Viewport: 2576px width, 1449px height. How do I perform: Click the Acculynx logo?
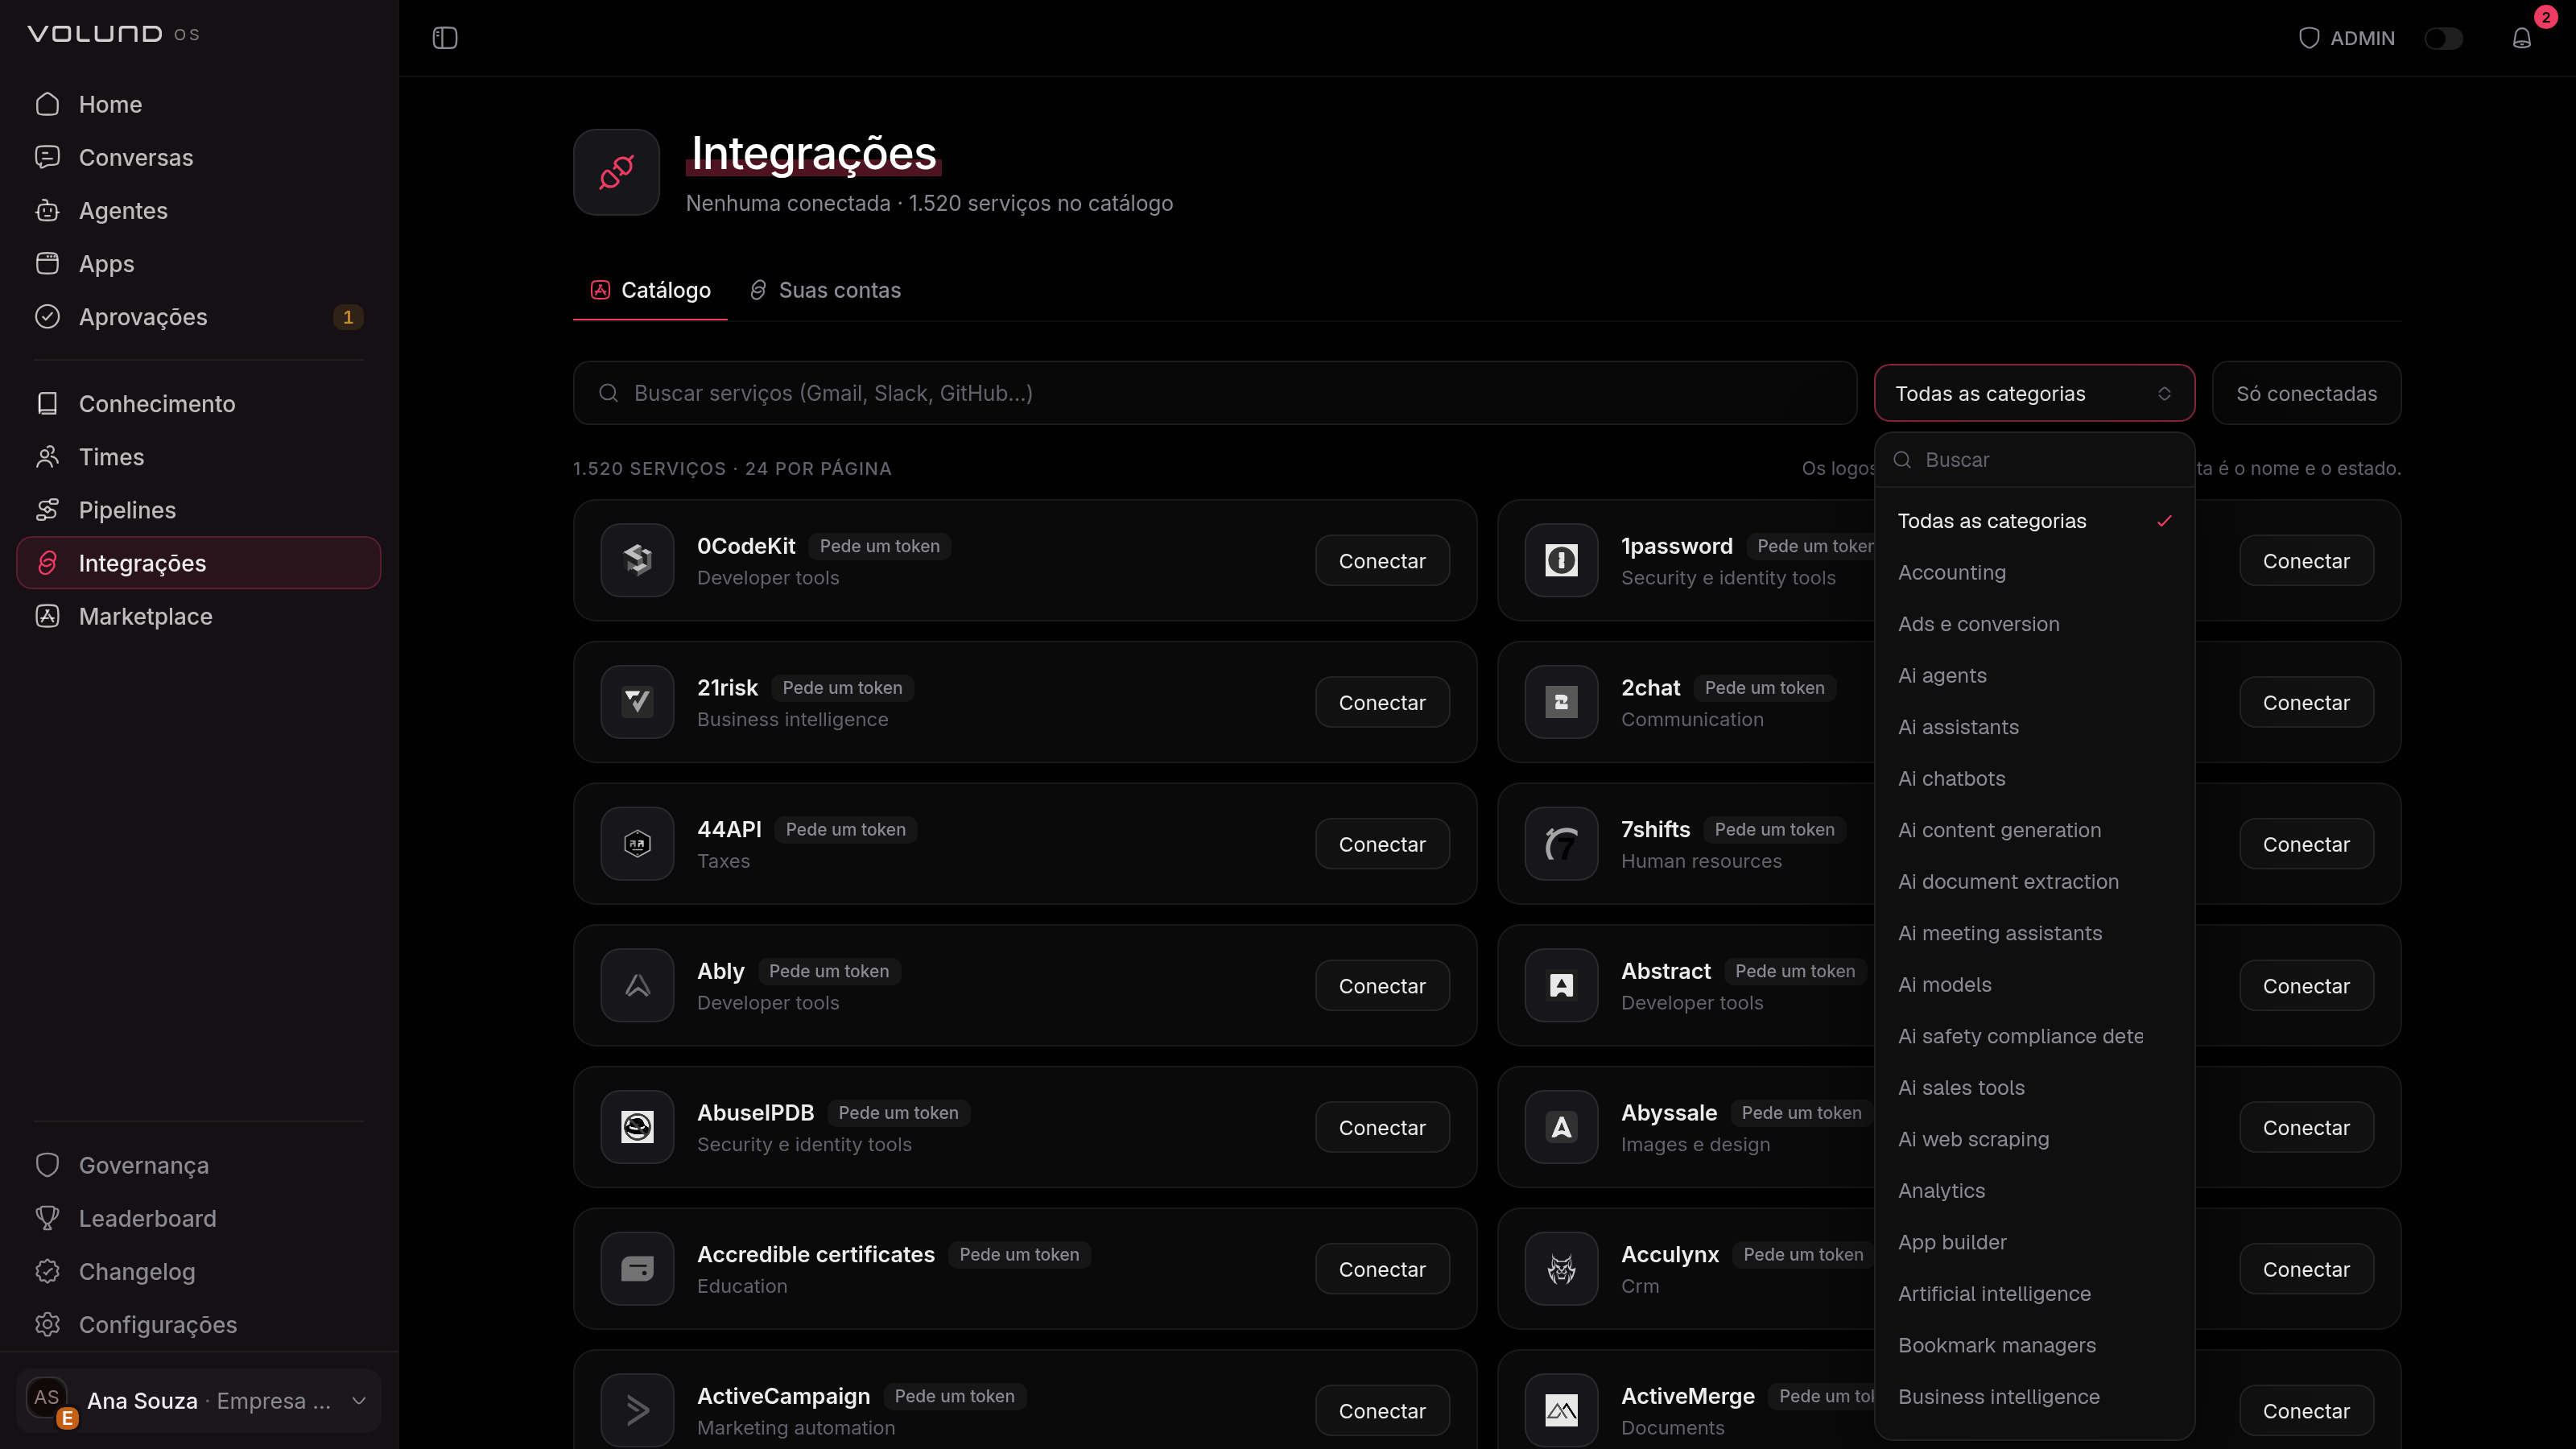1561,1269
